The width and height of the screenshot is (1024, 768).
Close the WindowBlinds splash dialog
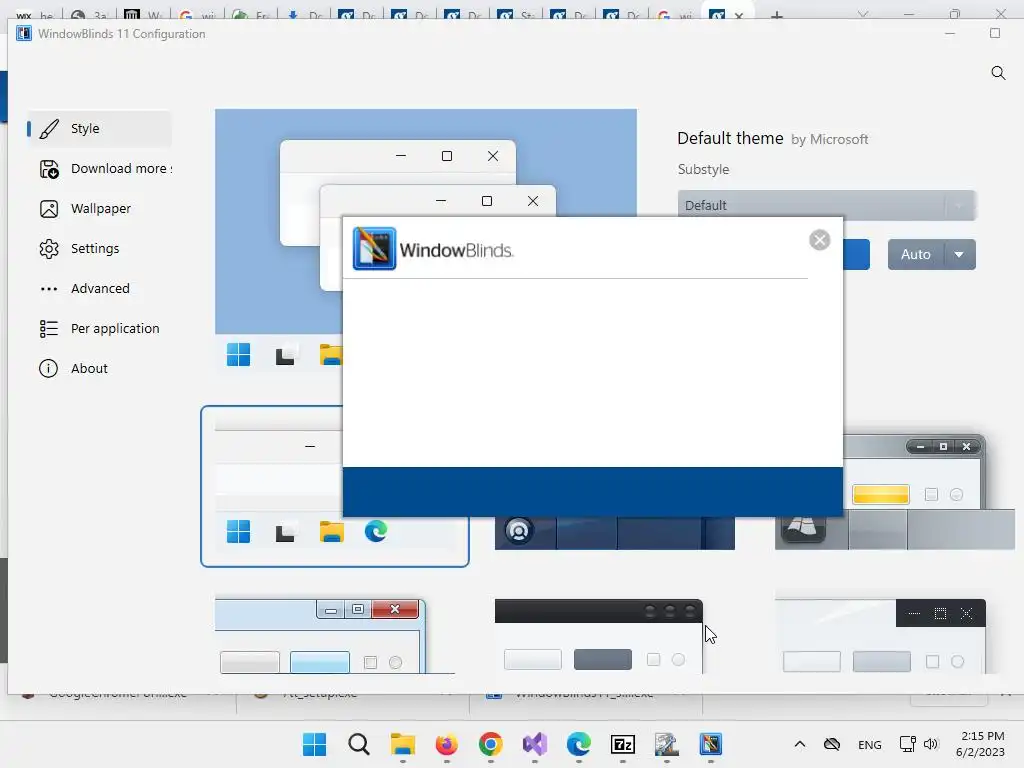click(820, 240)
